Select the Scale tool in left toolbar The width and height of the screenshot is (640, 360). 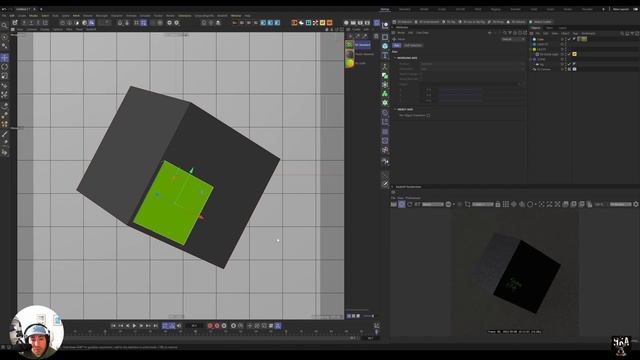[4, 76]
